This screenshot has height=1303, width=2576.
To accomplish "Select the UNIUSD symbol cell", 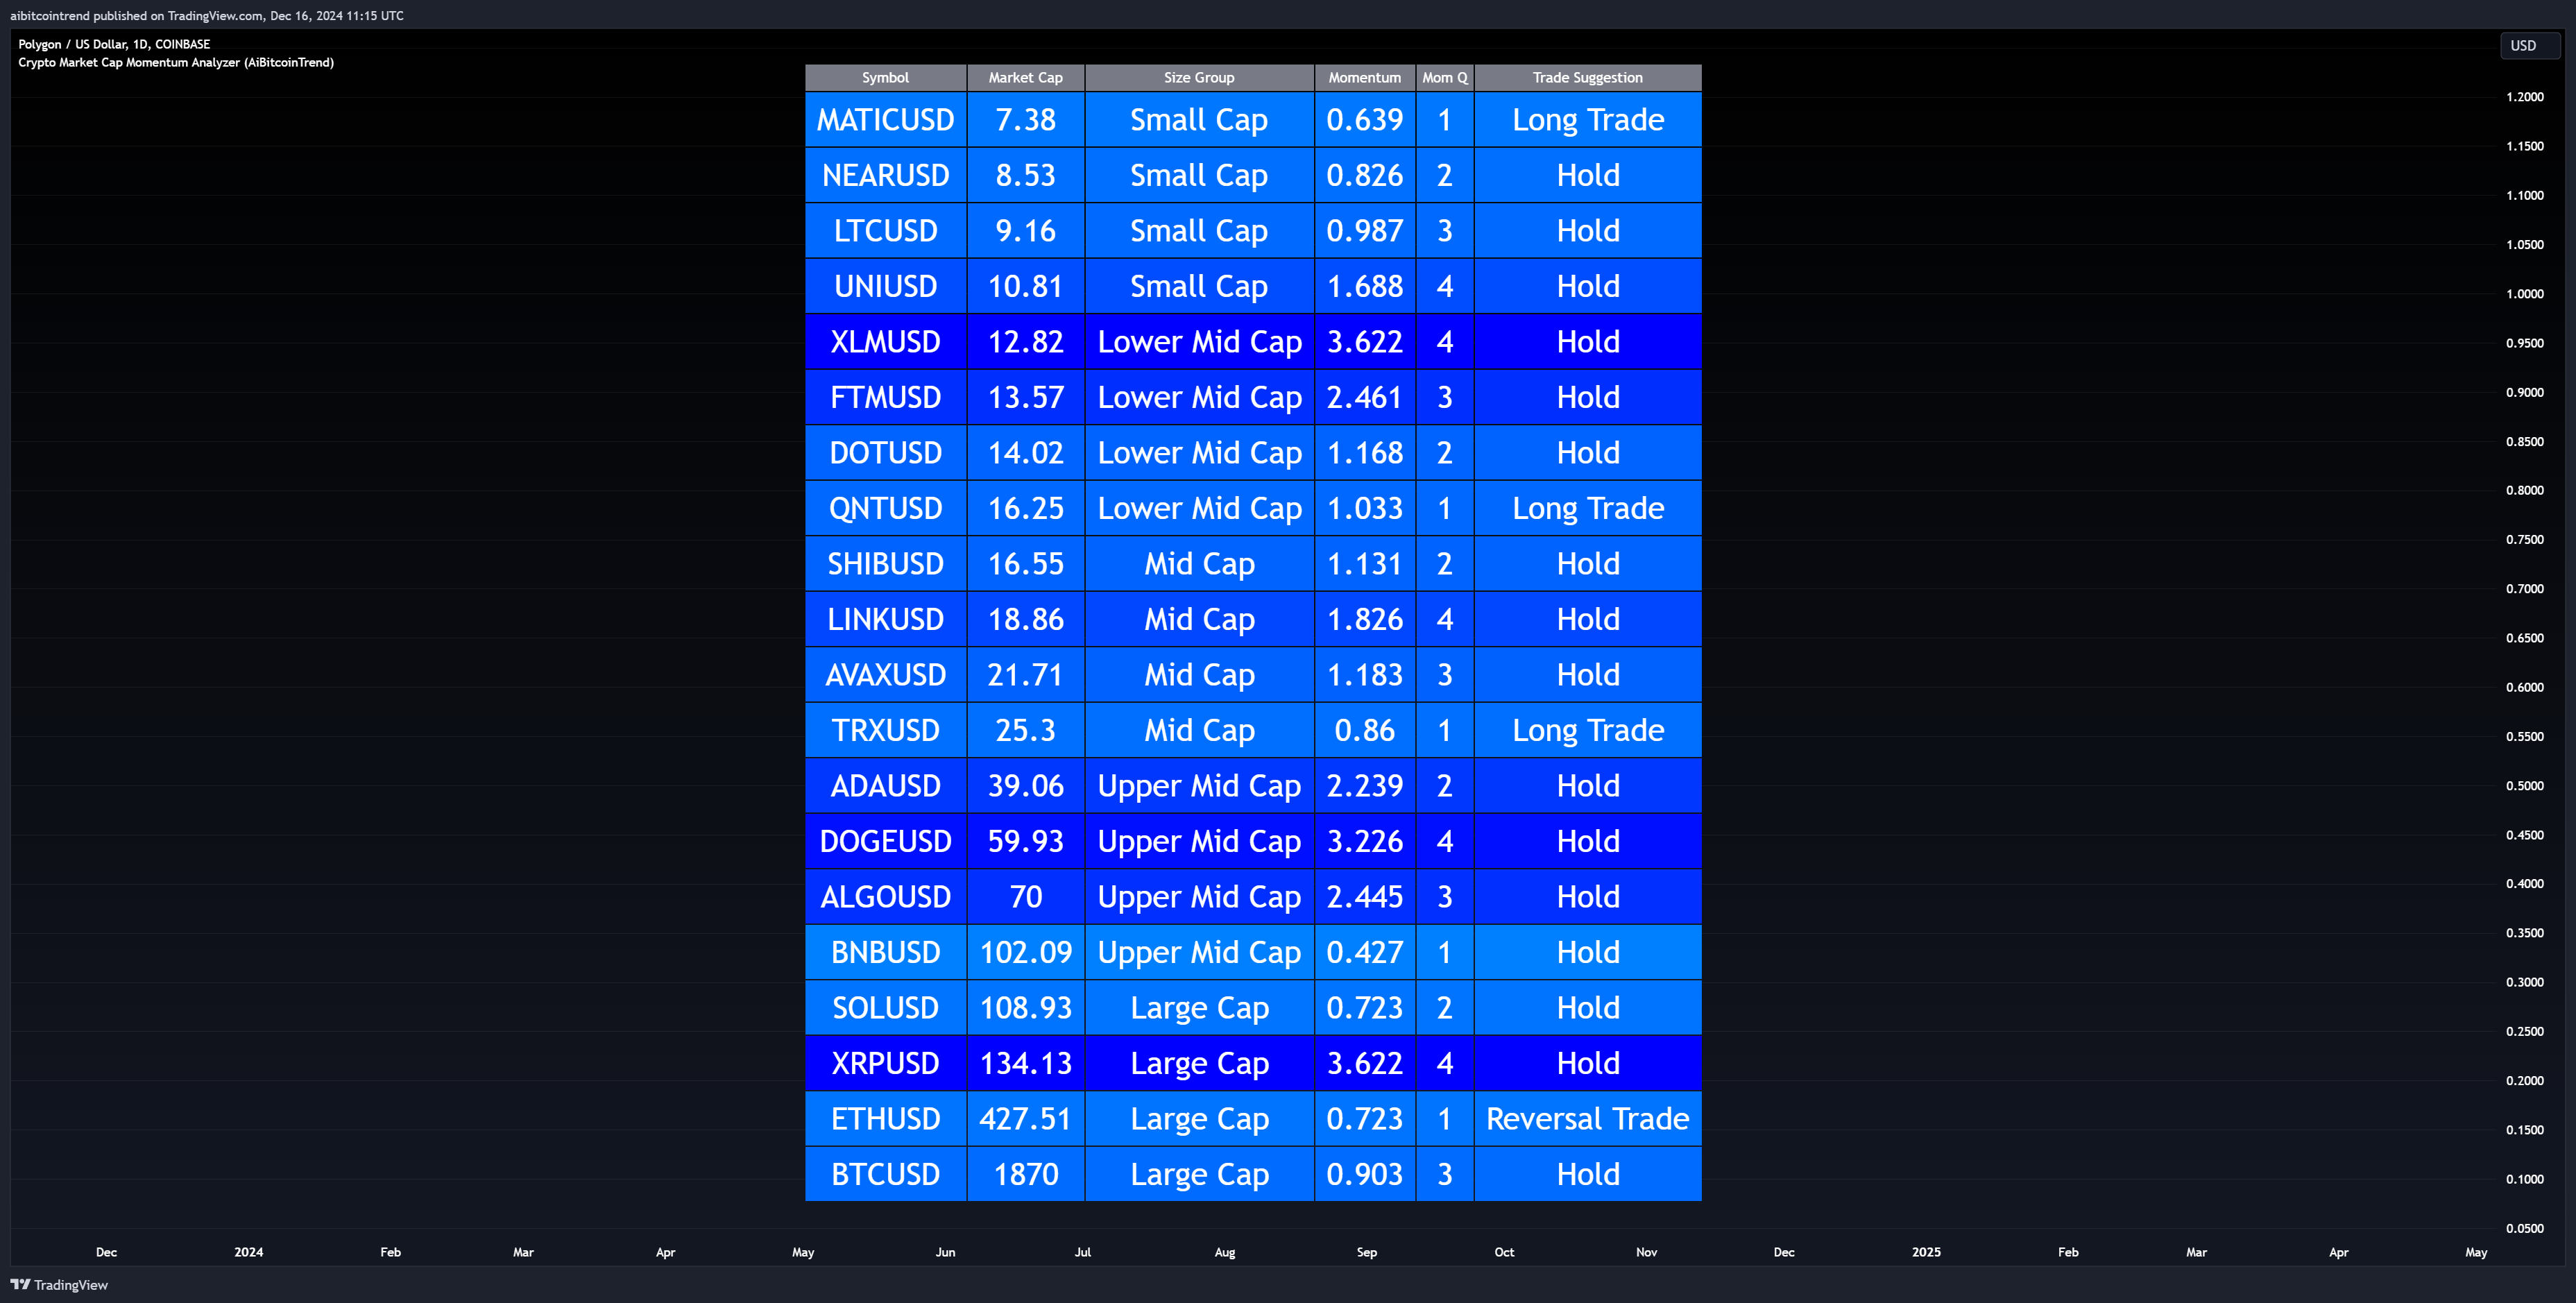I will [885, 286].
